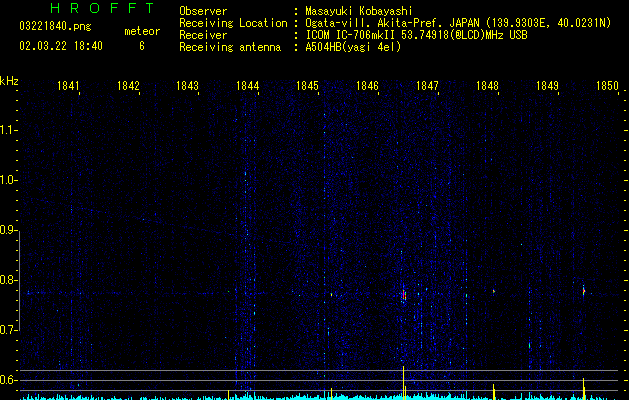Click the 1.0 kHz axis value
Viewport: 629px width, 400px height.
pos(8,180)
